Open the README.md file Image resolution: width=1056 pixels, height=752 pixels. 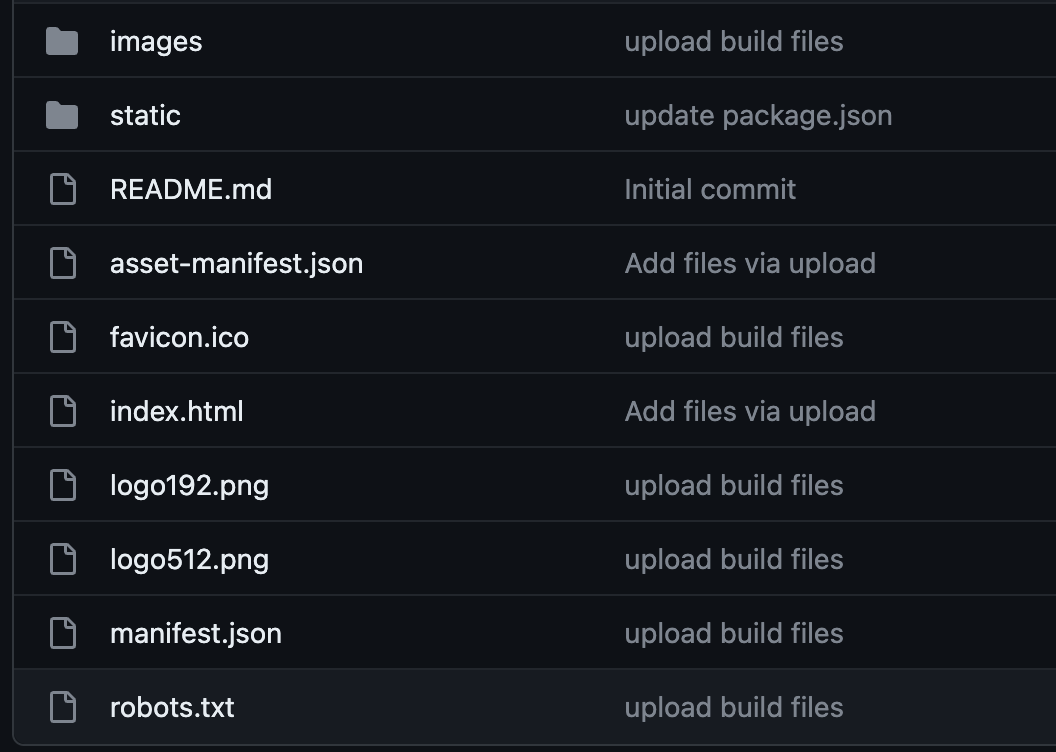click(191, 190)
